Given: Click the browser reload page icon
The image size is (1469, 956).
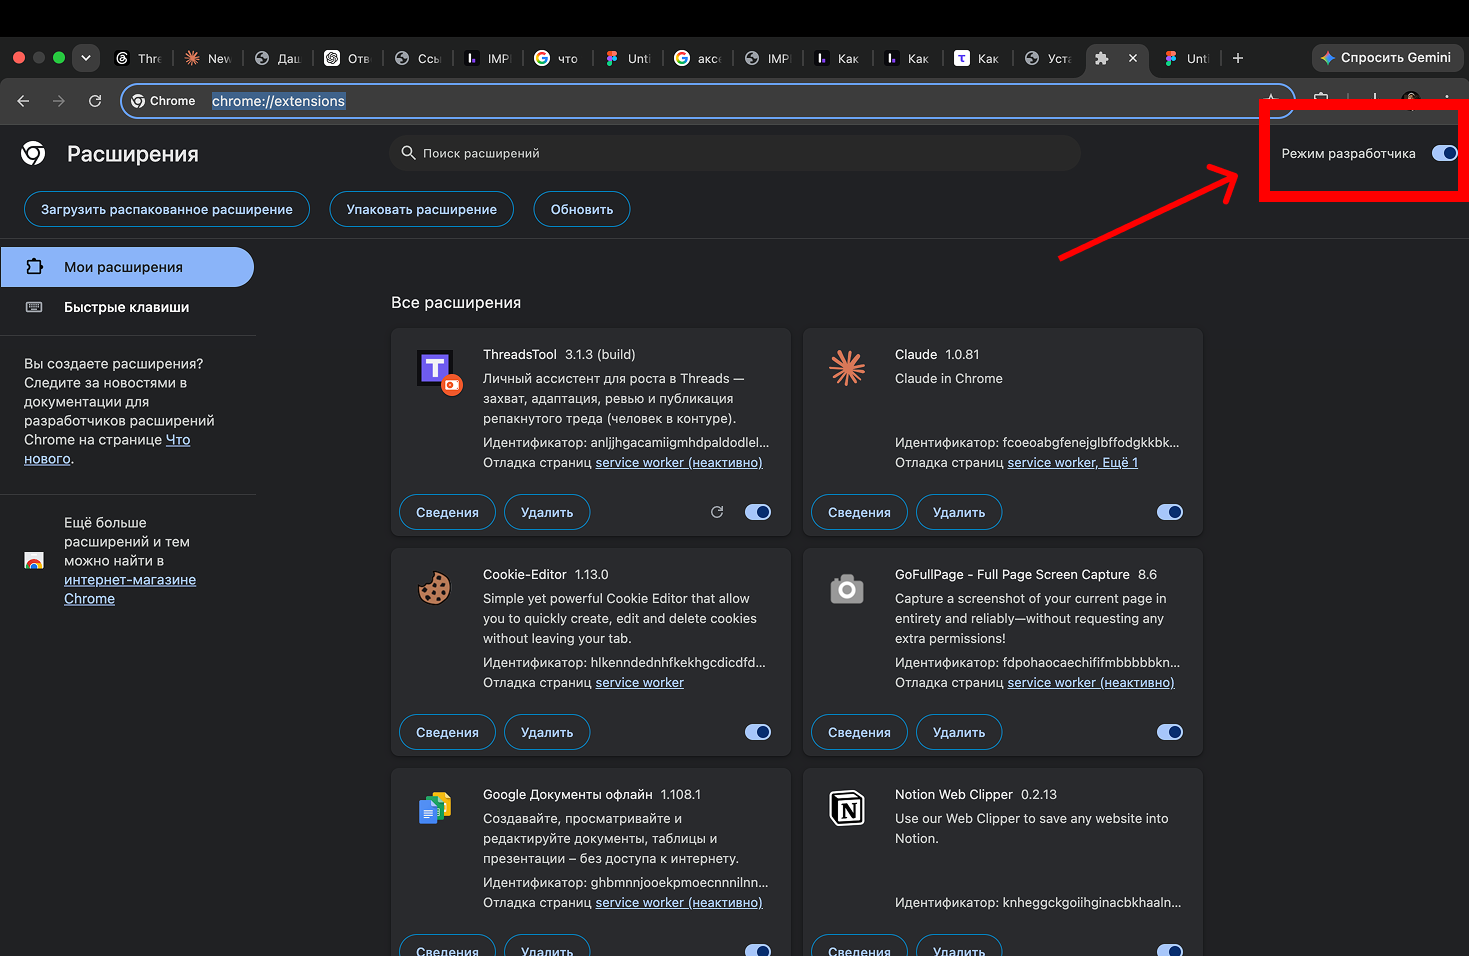Looking at the screenshot, I should (95, 101).
